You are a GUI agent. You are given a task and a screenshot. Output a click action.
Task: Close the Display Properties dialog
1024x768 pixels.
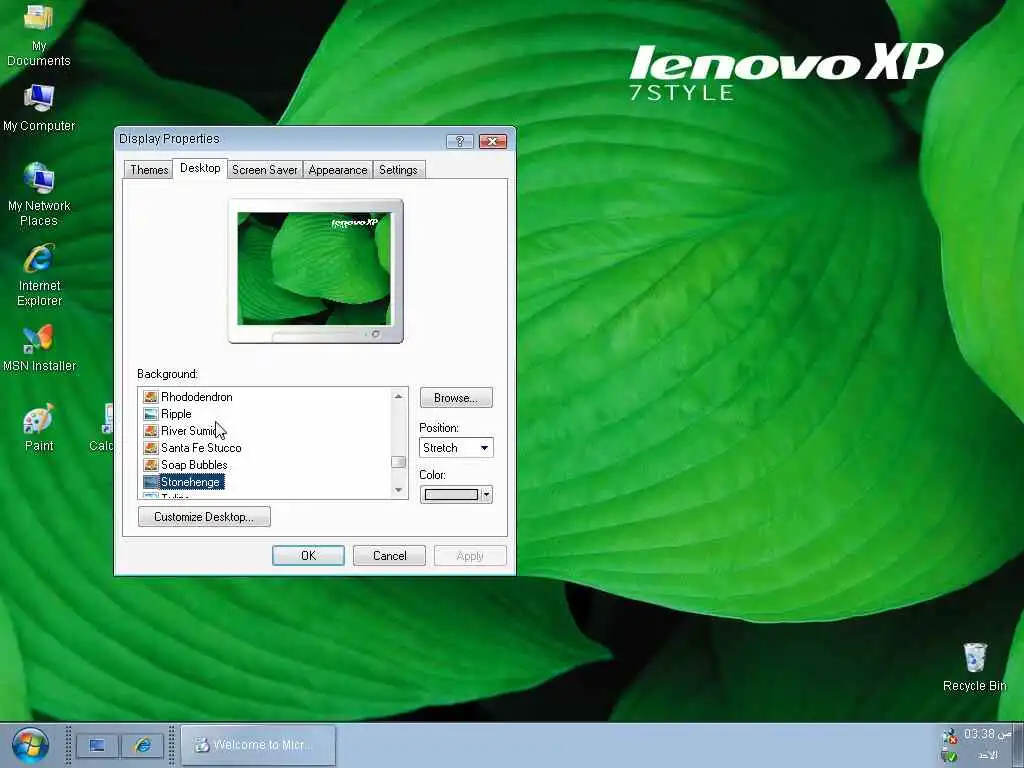click(x=493, y=142)
